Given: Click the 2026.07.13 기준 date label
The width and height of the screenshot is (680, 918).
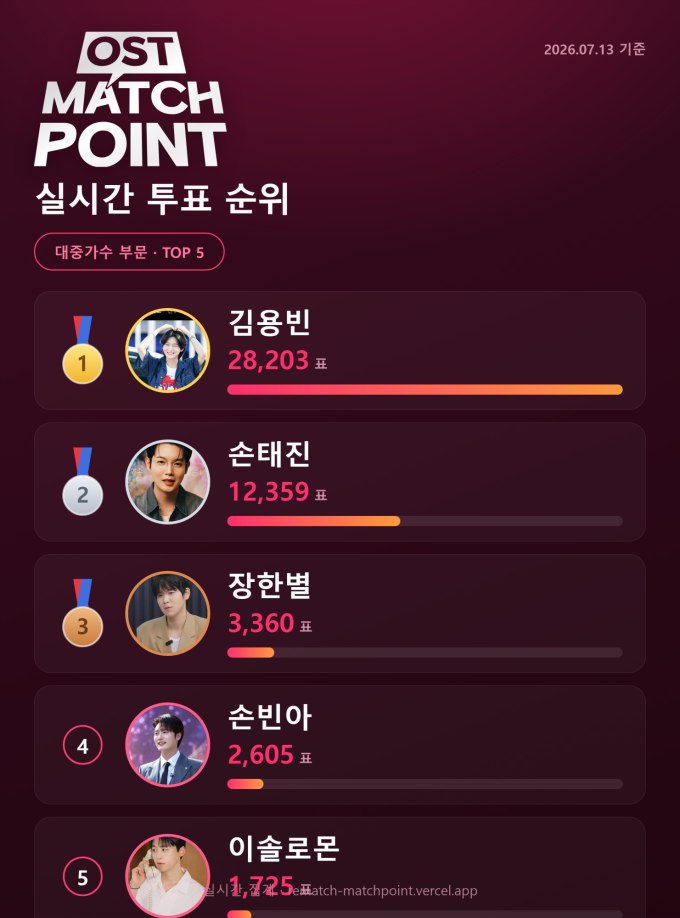Looking at the screenshot, I should pos(594,49).
